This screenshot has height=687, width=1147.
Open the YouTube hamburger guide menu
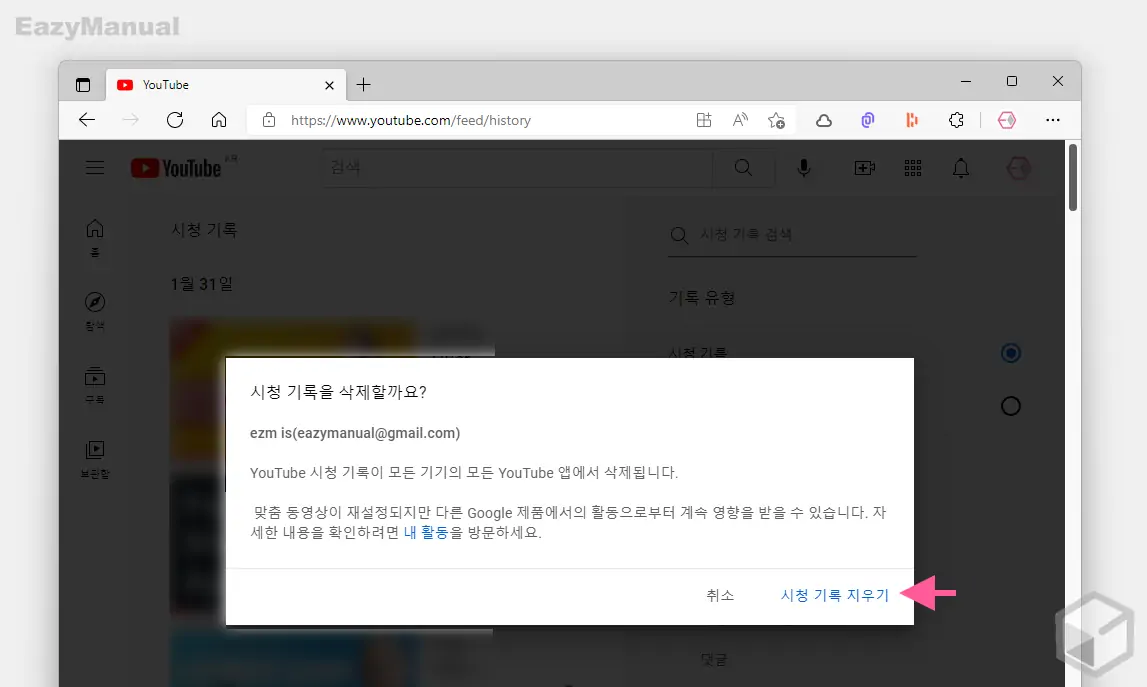[95, 168]
